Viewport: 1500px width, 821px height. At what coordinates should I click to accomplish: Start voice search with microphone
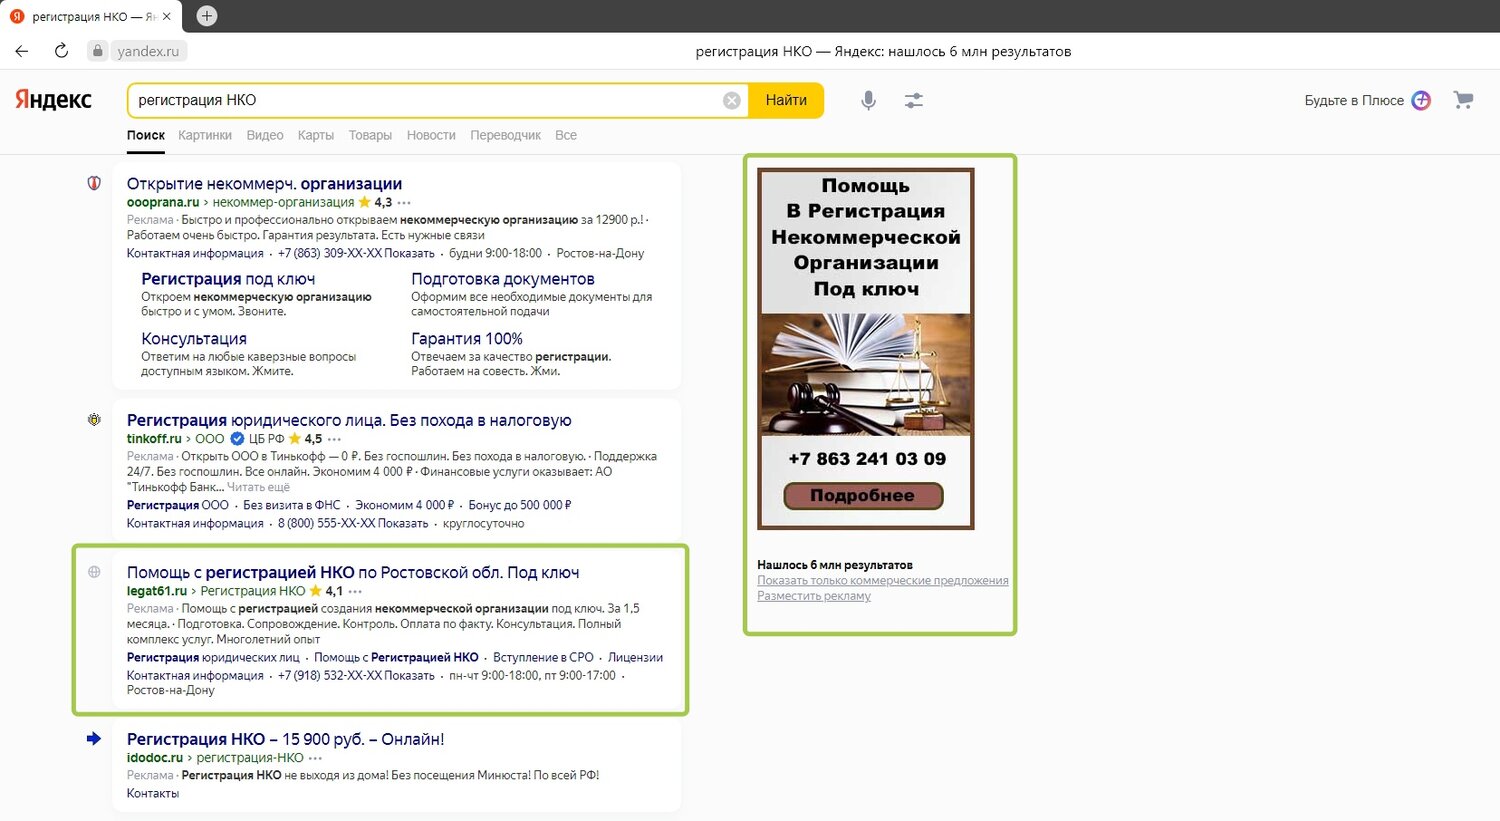[868, 100]
